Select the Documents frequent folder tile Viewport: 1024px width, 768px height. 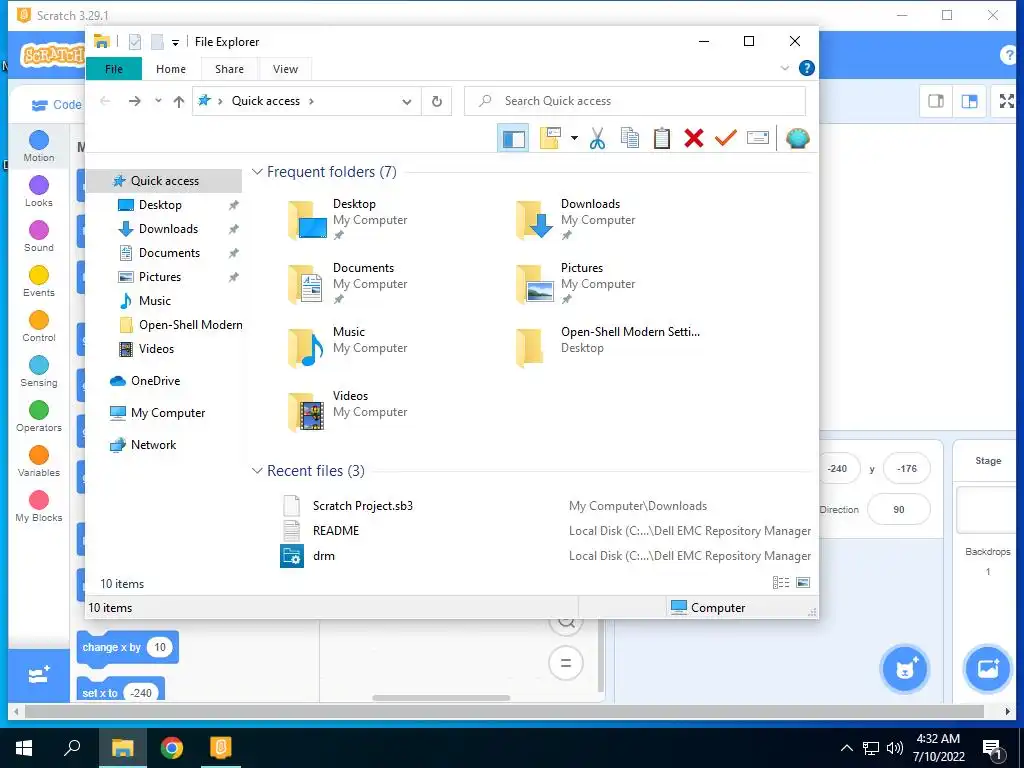[x=348, y=283]
